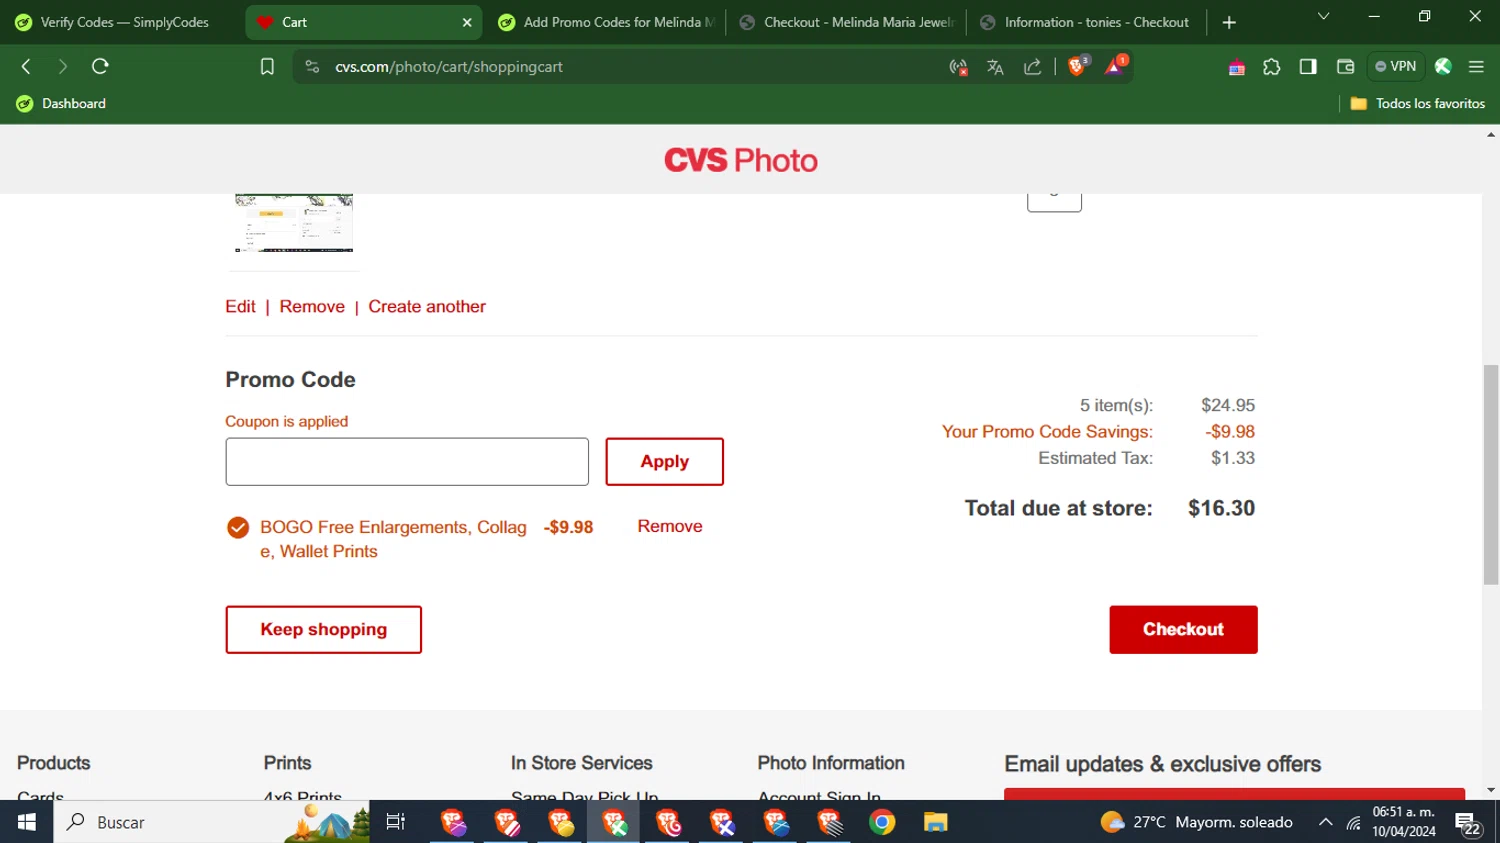Image resolution: width=1500 pixels, height=843 pixels.
Task: Open Todos los favoritos bookmarks folder
Action: (x=1417, y=104)
